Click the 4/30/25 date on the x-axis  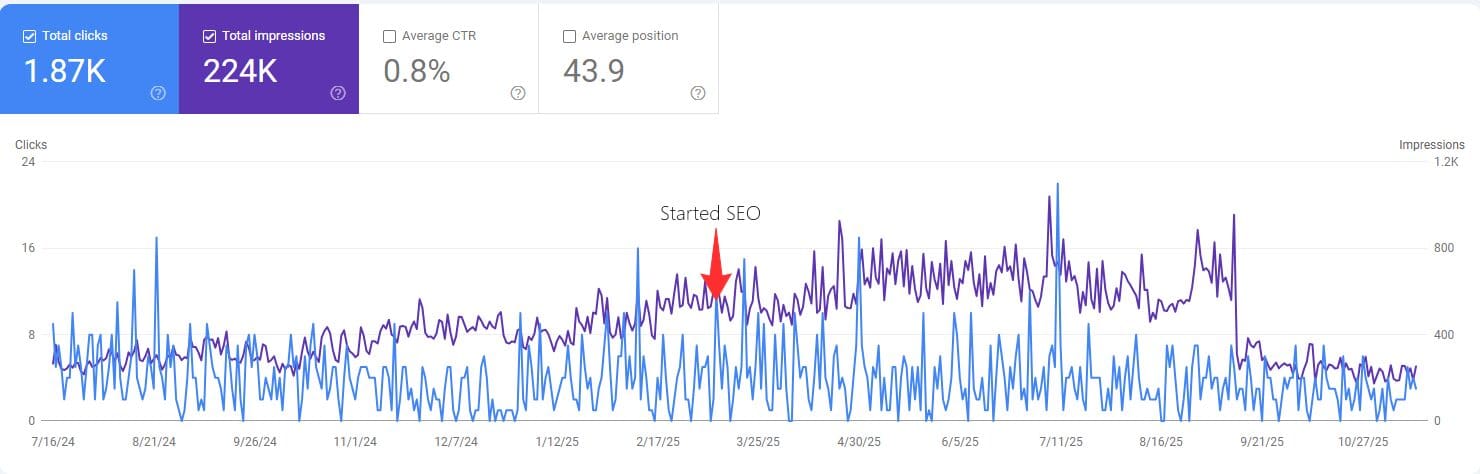pos(858,441)
